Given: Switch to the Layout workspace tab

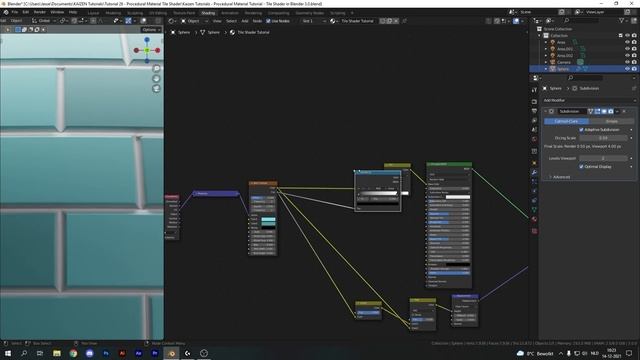Looking at the screenshot, I should [x=93, y=13].
